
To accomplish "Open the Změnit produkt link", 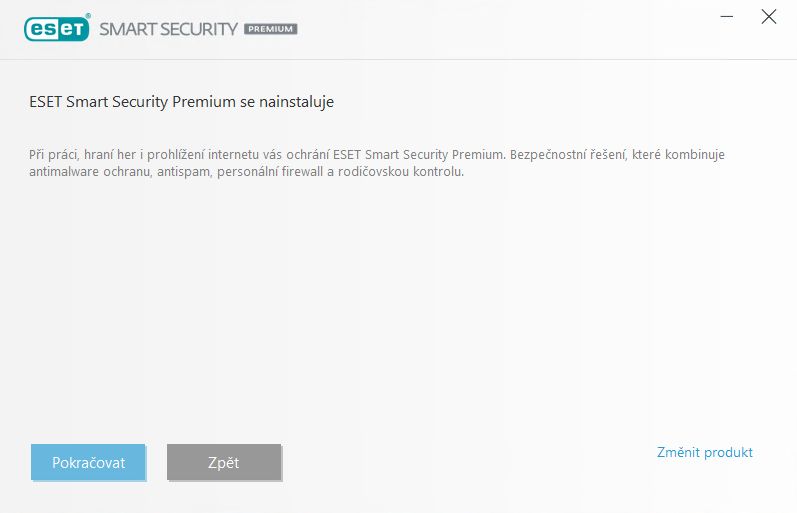I will tap(704, 452).
